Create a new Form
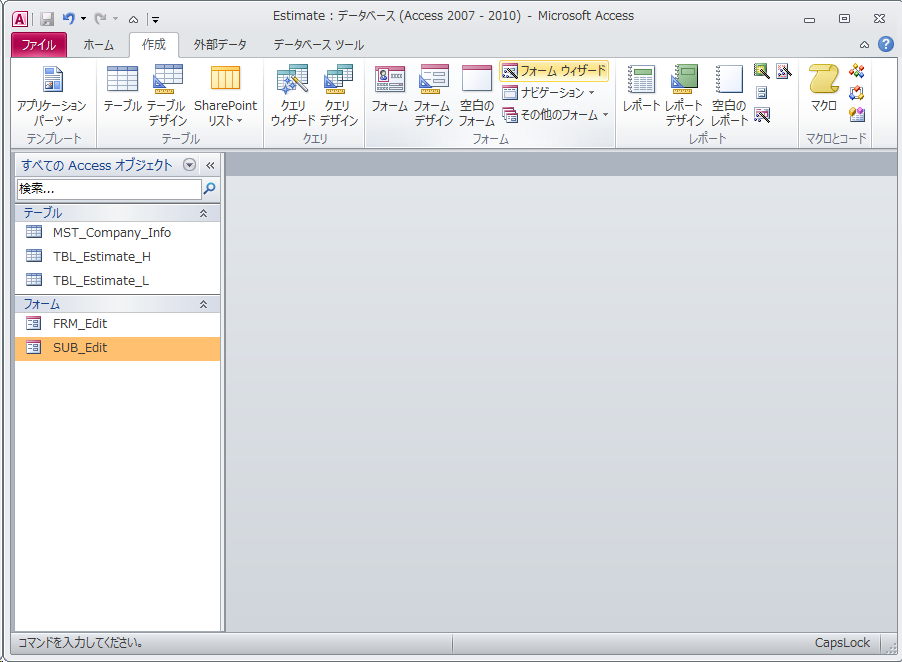The image size is (902, 662). pos(389,88)
